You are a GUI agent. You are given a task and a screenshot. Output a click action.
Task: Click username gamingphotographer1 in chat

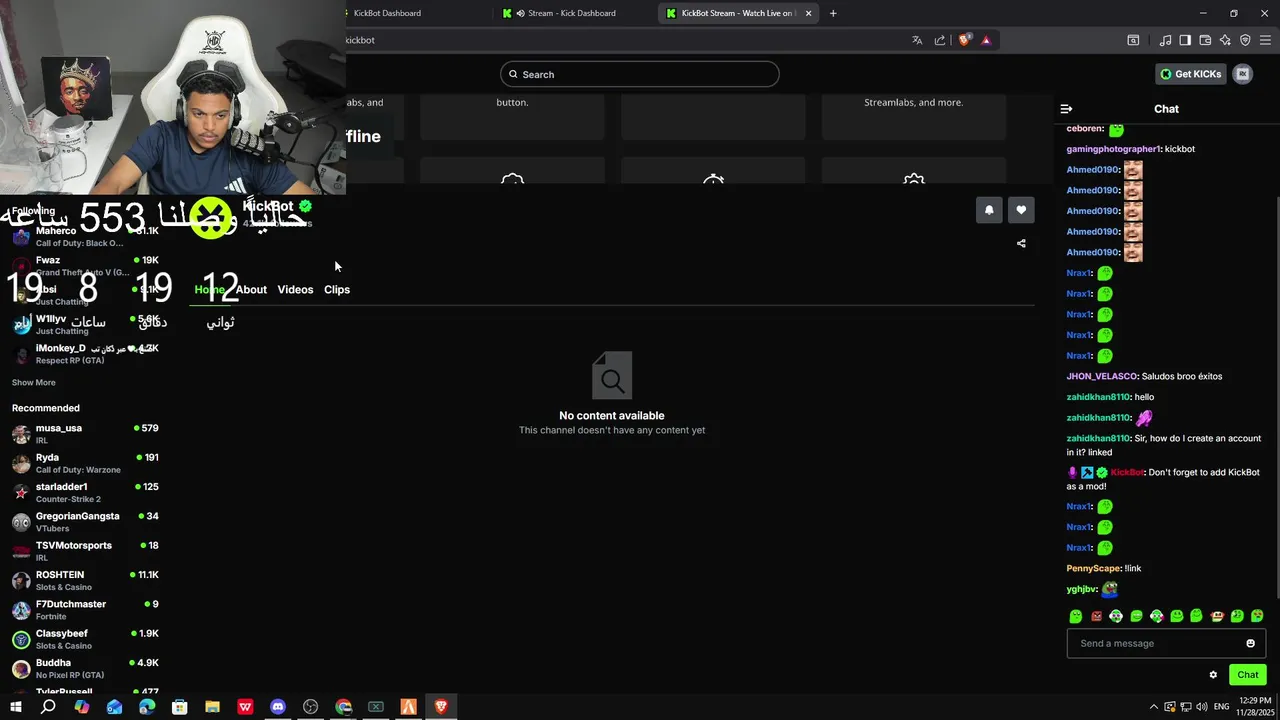point(1113,149)
